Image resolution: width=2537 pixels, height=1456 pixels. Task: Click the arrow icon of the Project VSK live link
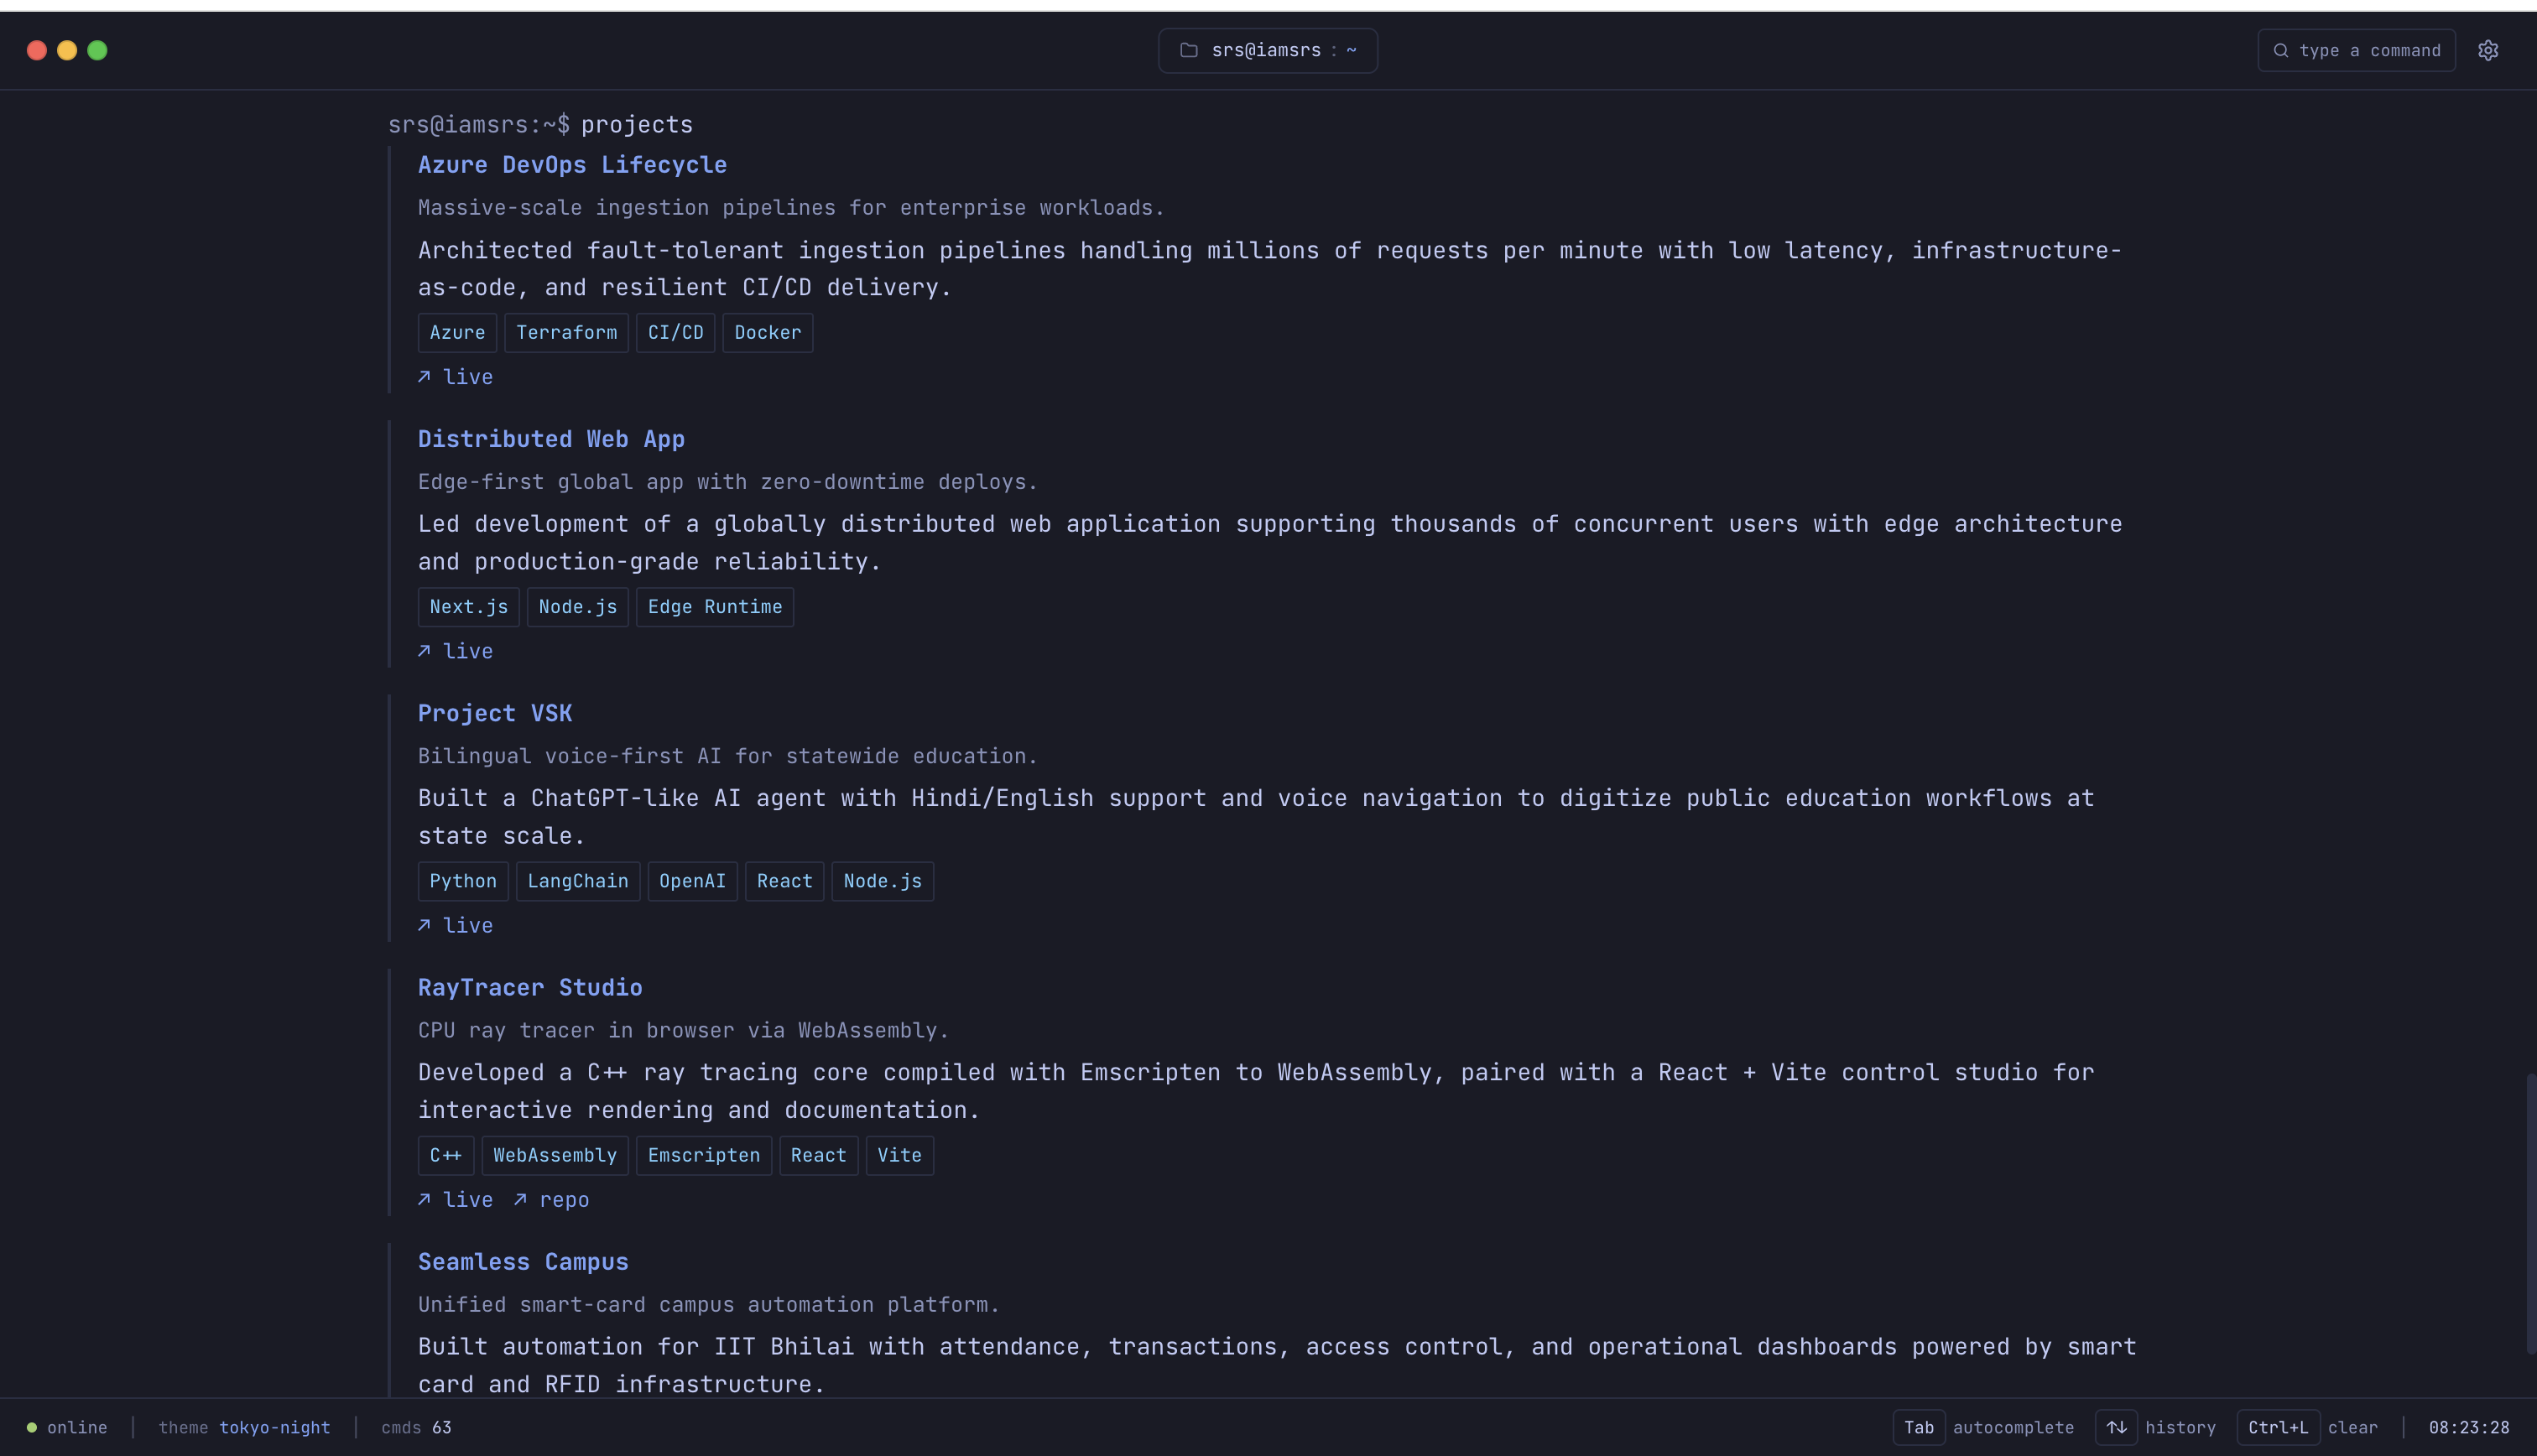424,925
